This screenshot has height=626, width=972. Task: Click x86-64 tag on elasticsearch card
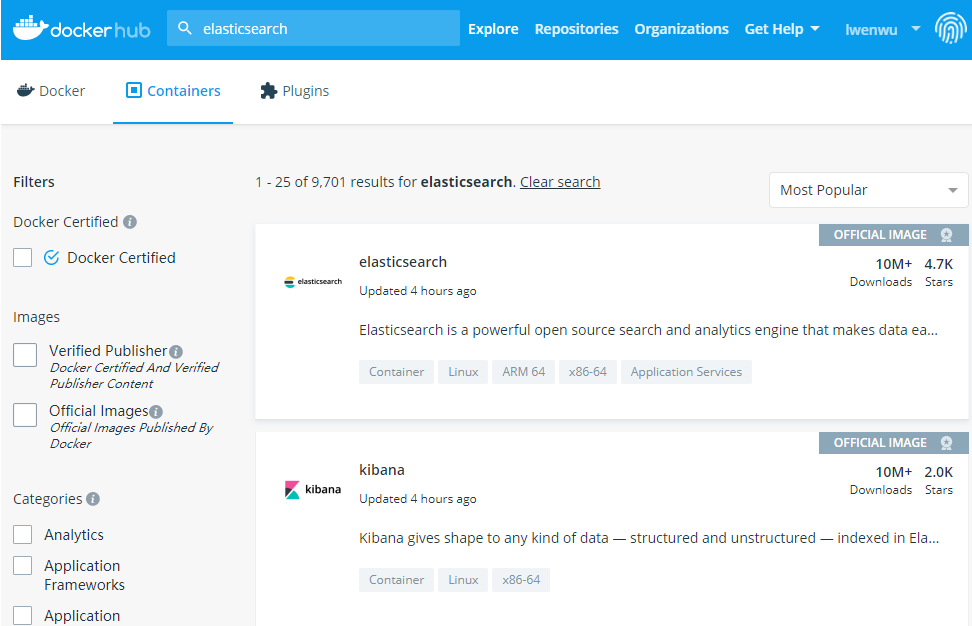(x=588, y=372)
